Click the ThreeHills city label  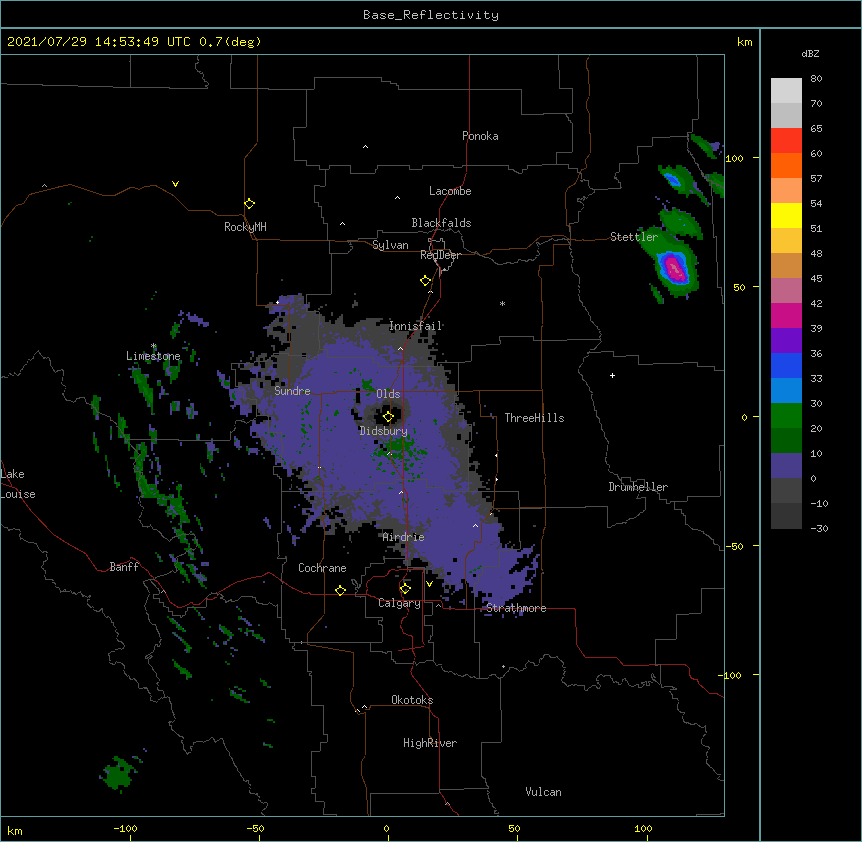pyautogui.click(x=534, y=418)
